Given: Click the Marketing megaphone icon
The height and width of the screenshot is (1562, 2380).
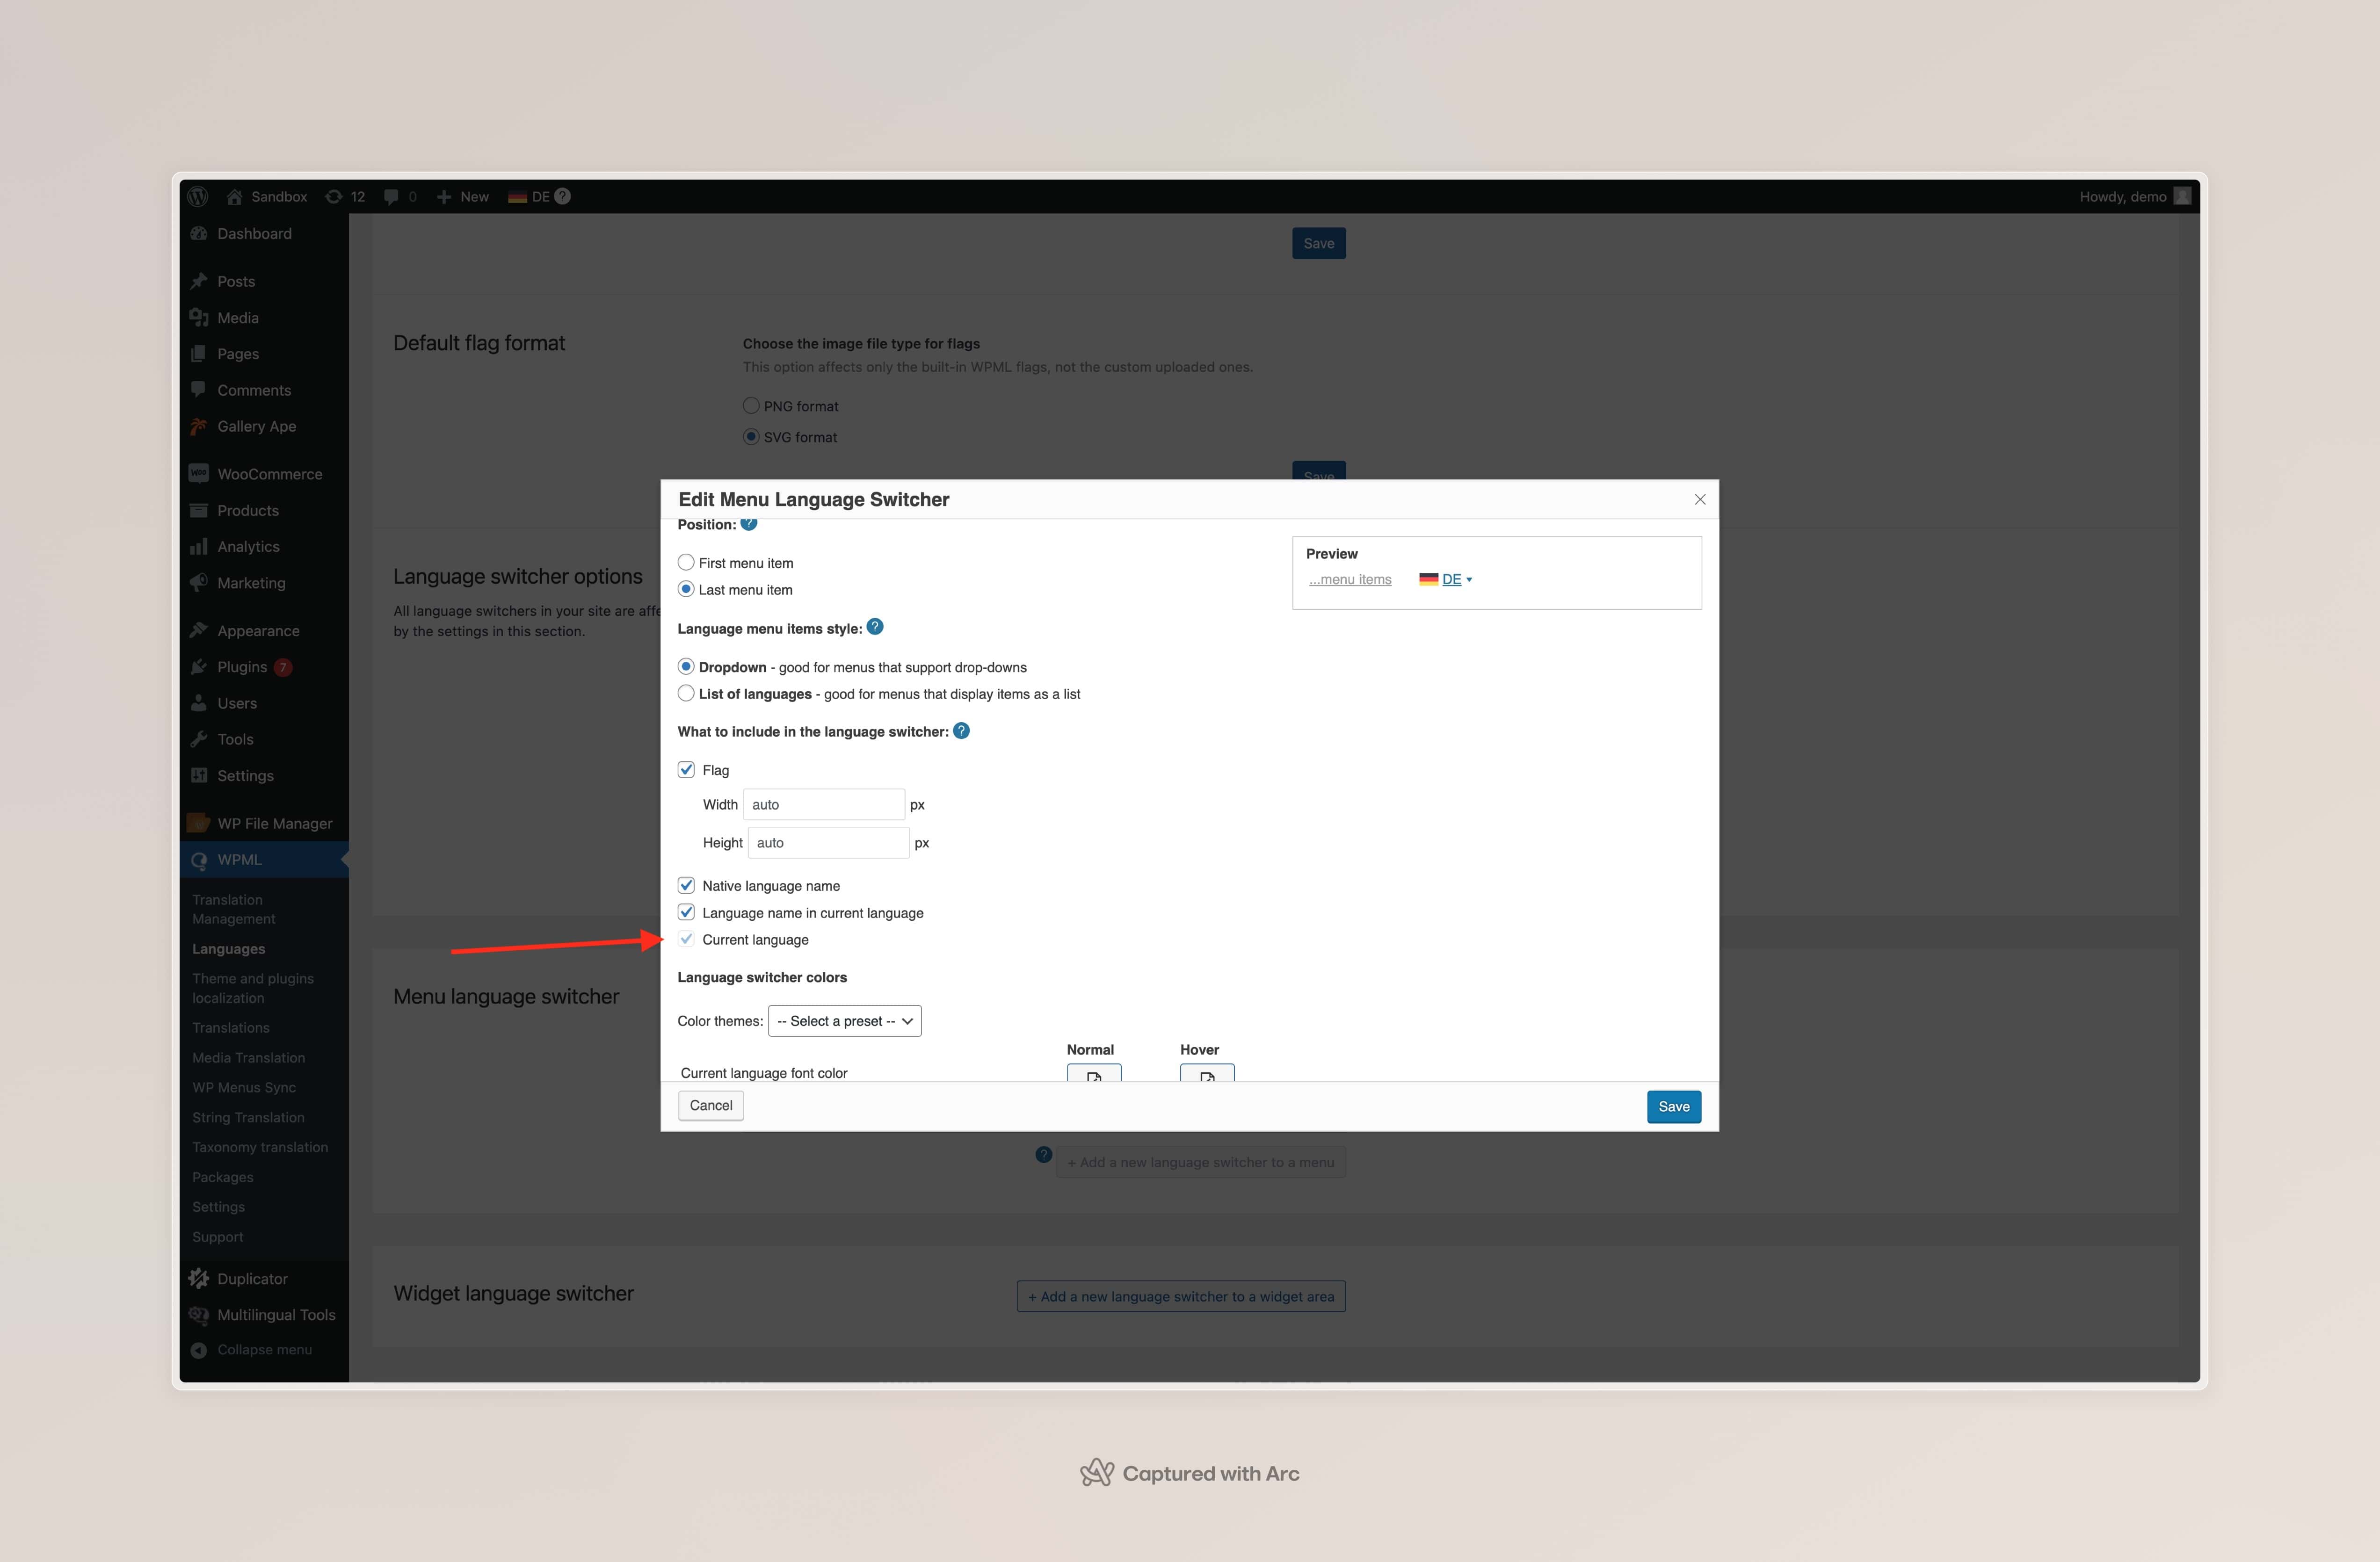Looking at the screenshot, I should [198, 582].
